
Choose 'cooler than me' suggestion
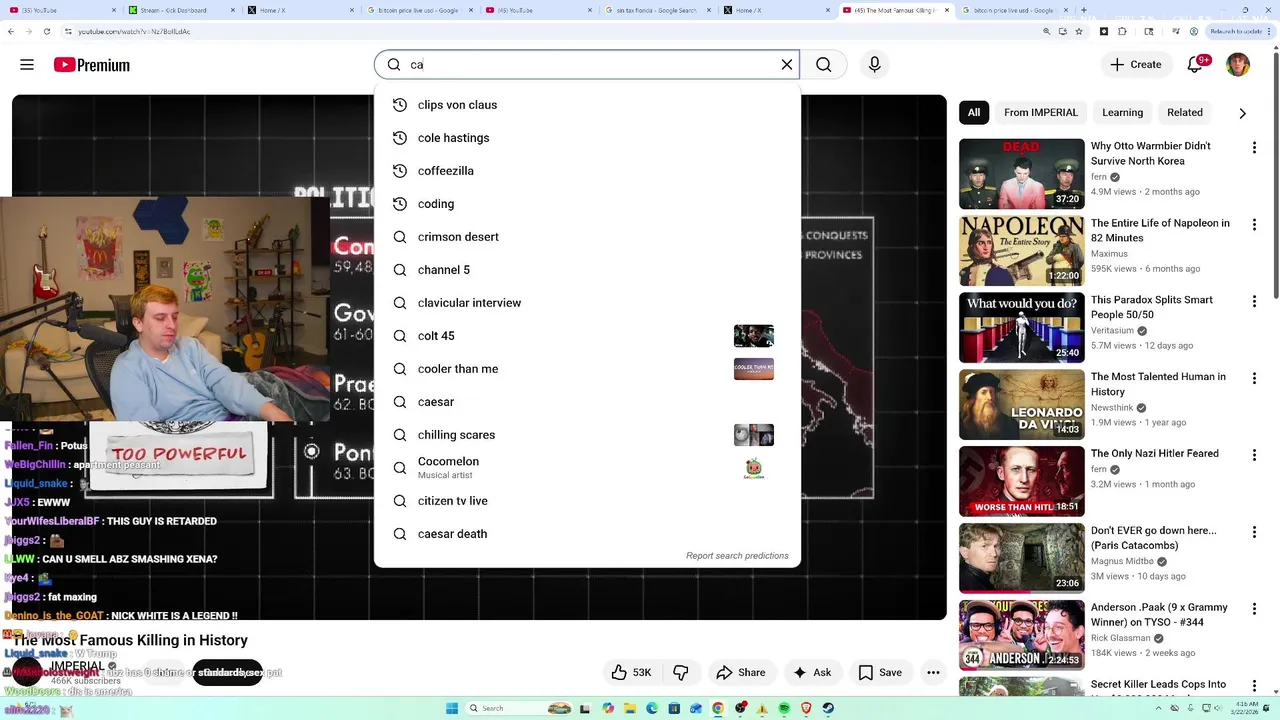pyautogui.click(x=587, y=369)
